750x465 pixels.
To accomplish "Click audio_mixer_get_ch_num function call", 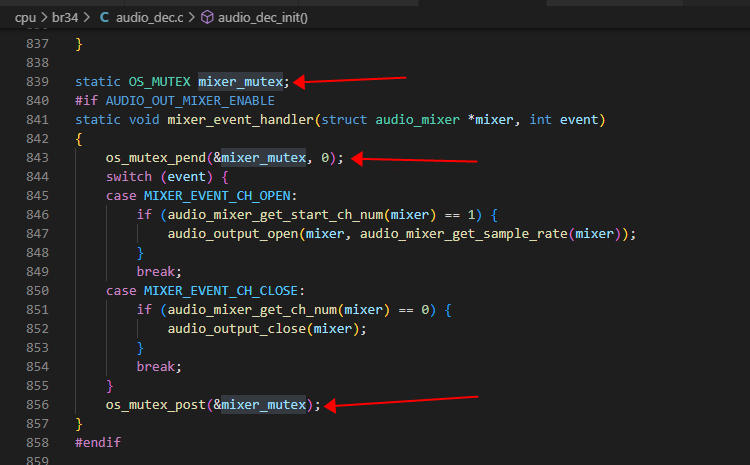I will [252, 310].
